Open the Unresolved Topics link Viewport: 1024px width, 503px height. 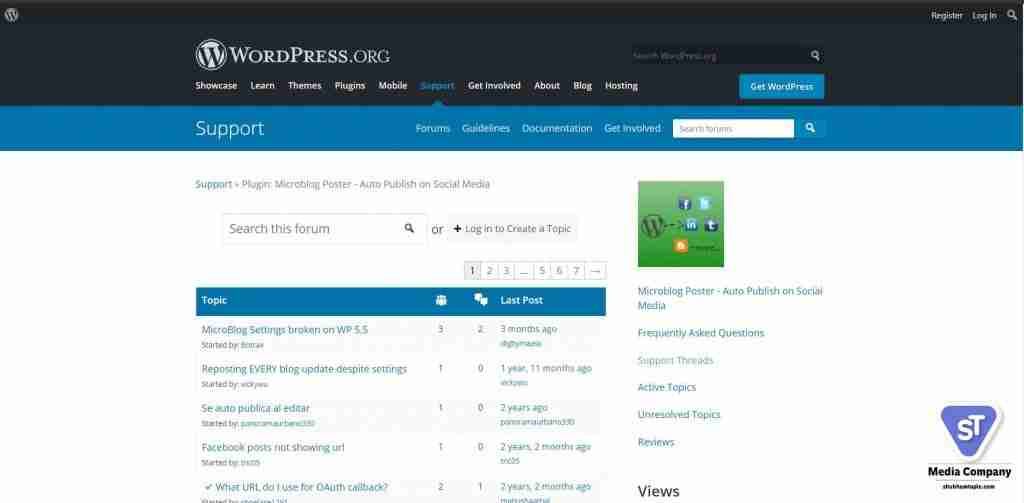(679, 414)
